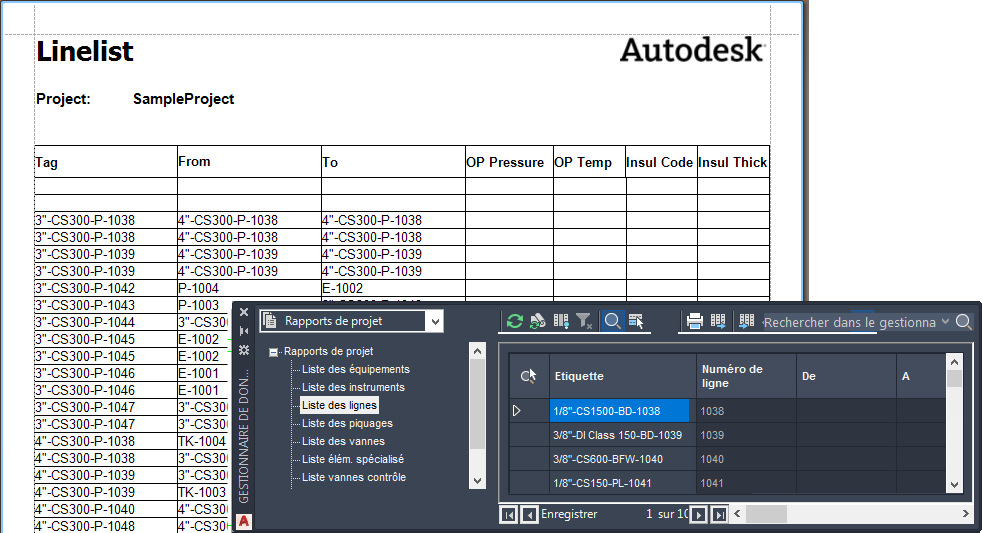Click the crossed-out filter icon
The width and height of the screenshot is (982, 533).
585,321
